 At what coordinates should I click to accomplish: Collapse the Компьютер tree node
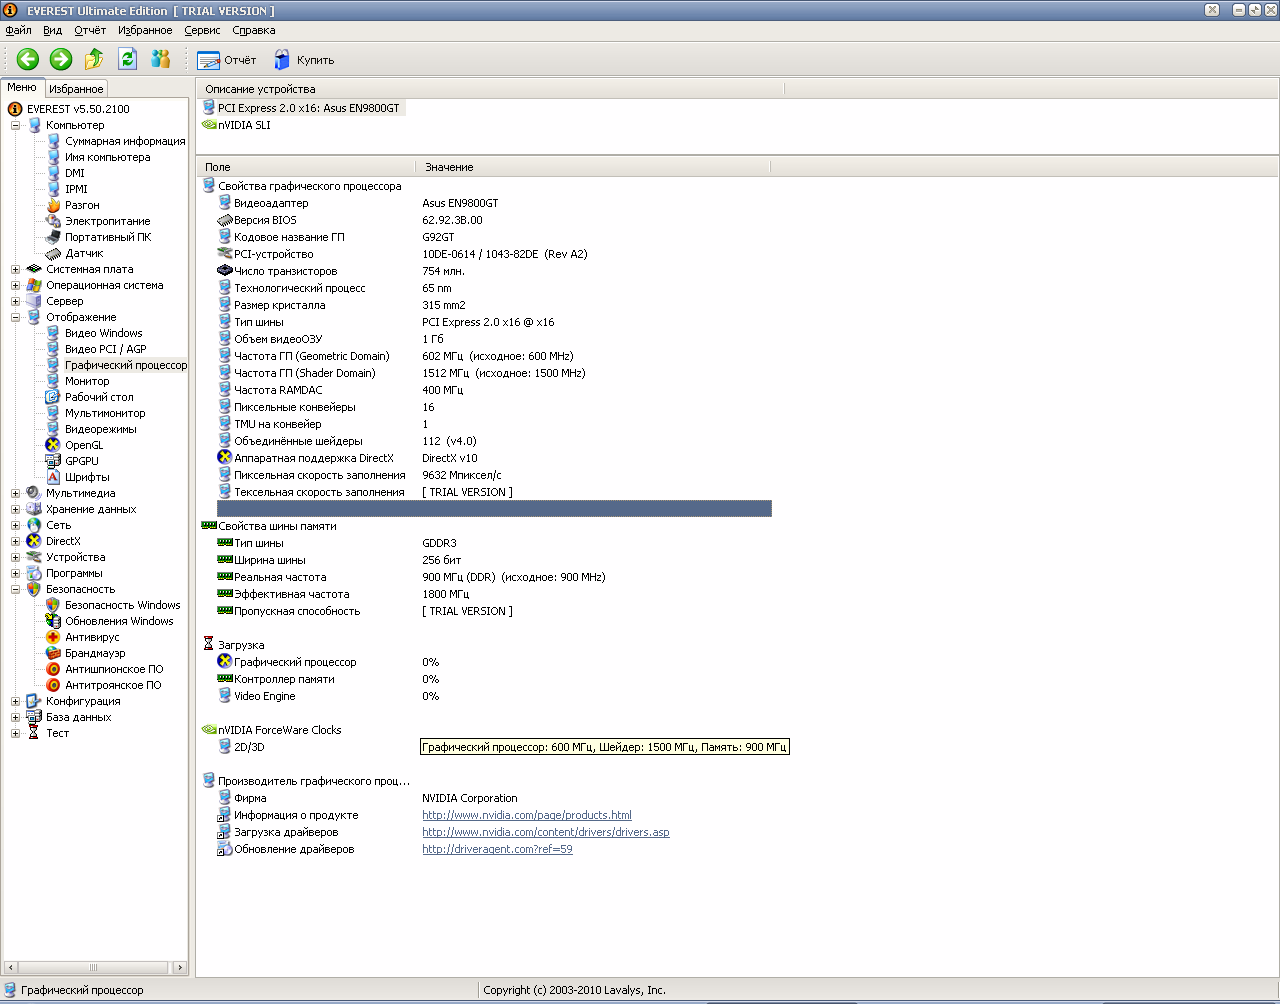(16, 125)
